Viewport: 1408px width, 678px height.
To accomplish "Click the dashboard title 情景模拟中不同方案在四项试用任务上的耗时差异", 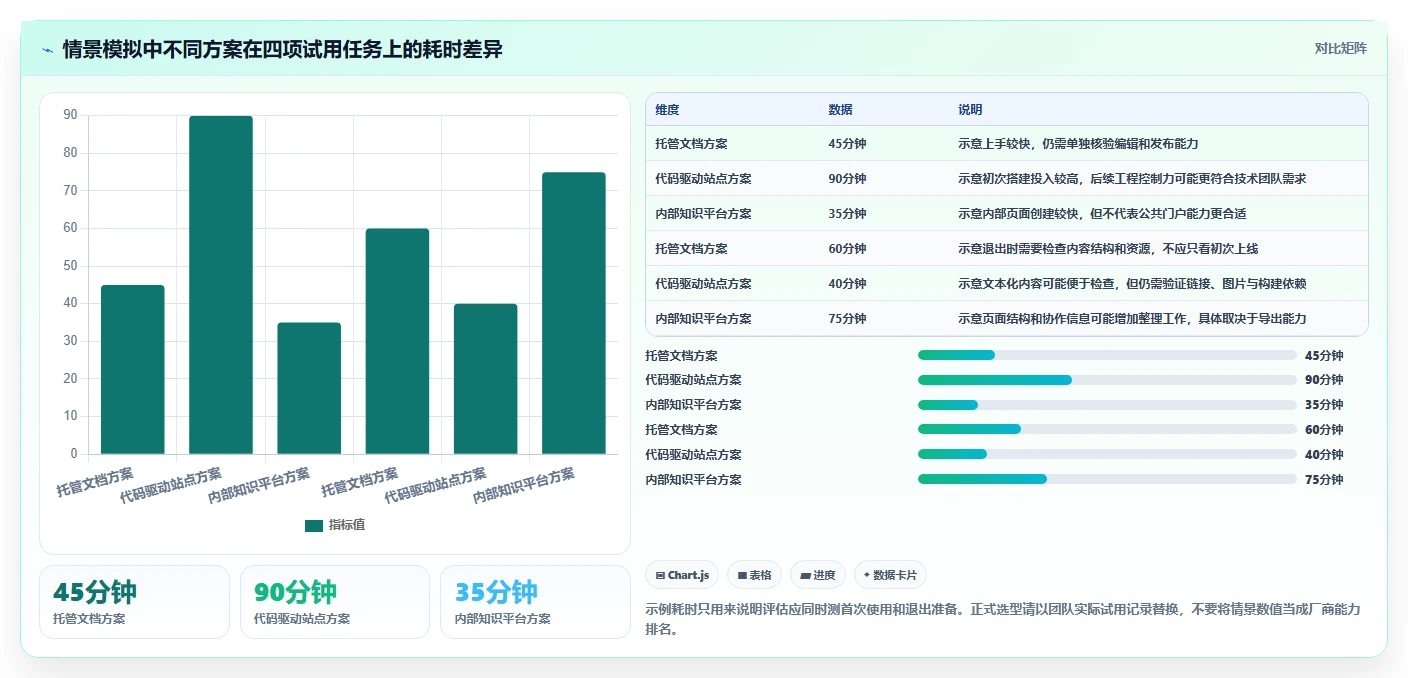I will point(282,49).
